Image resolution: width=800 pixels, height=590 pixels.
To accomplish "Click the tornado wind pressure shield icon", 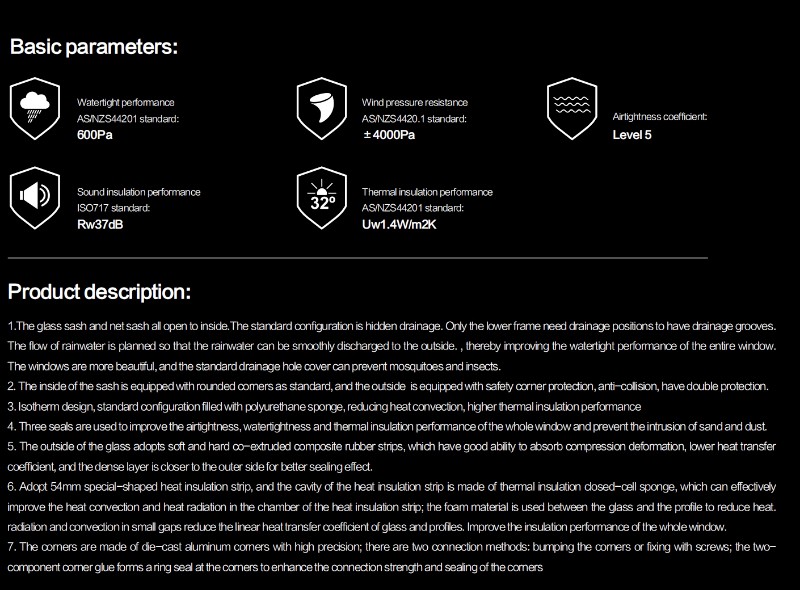I will (322, 109).
